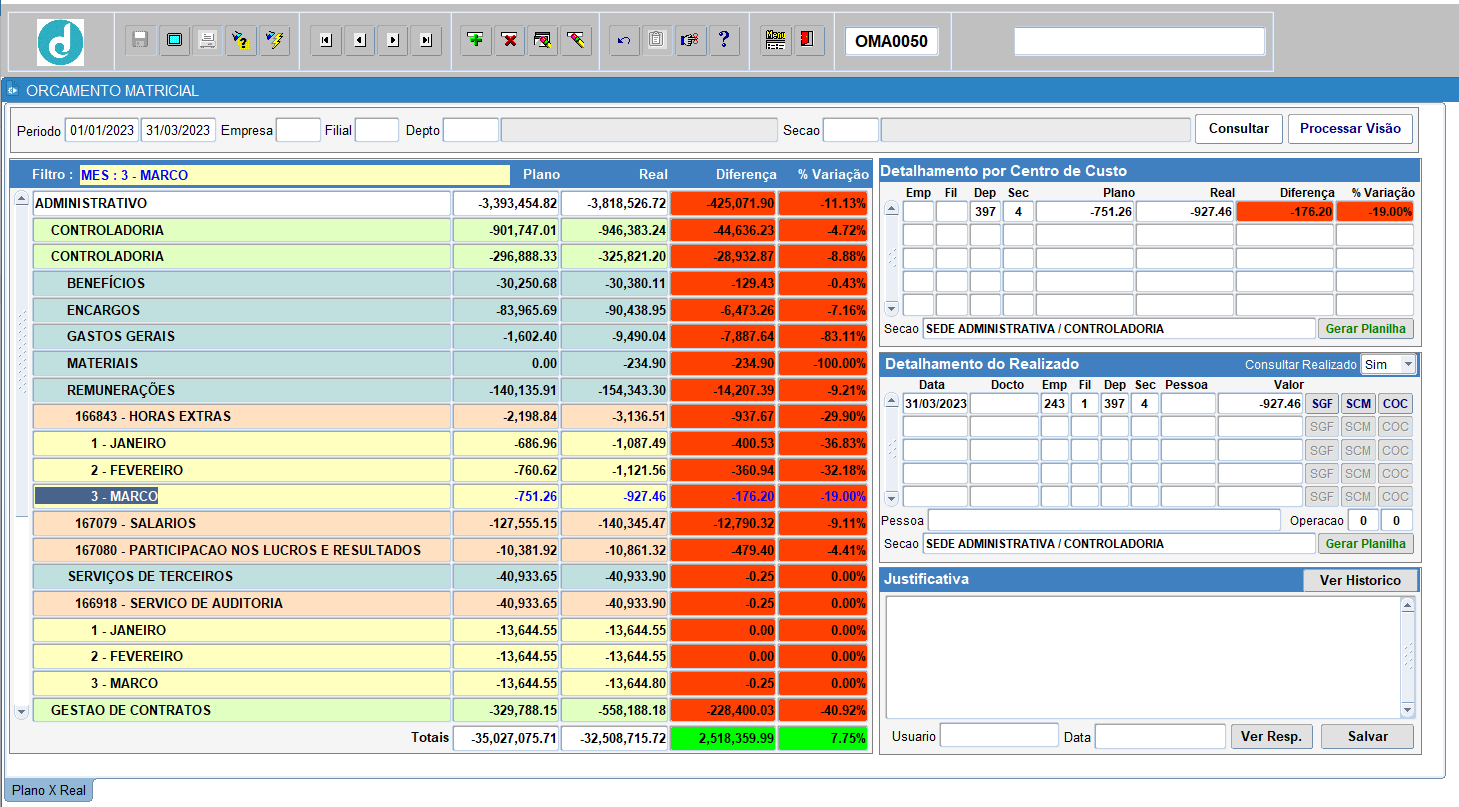Viewport: 1459px width, 807px height.
Task: Click the Usuario input field
Action: tap(999, 736)
